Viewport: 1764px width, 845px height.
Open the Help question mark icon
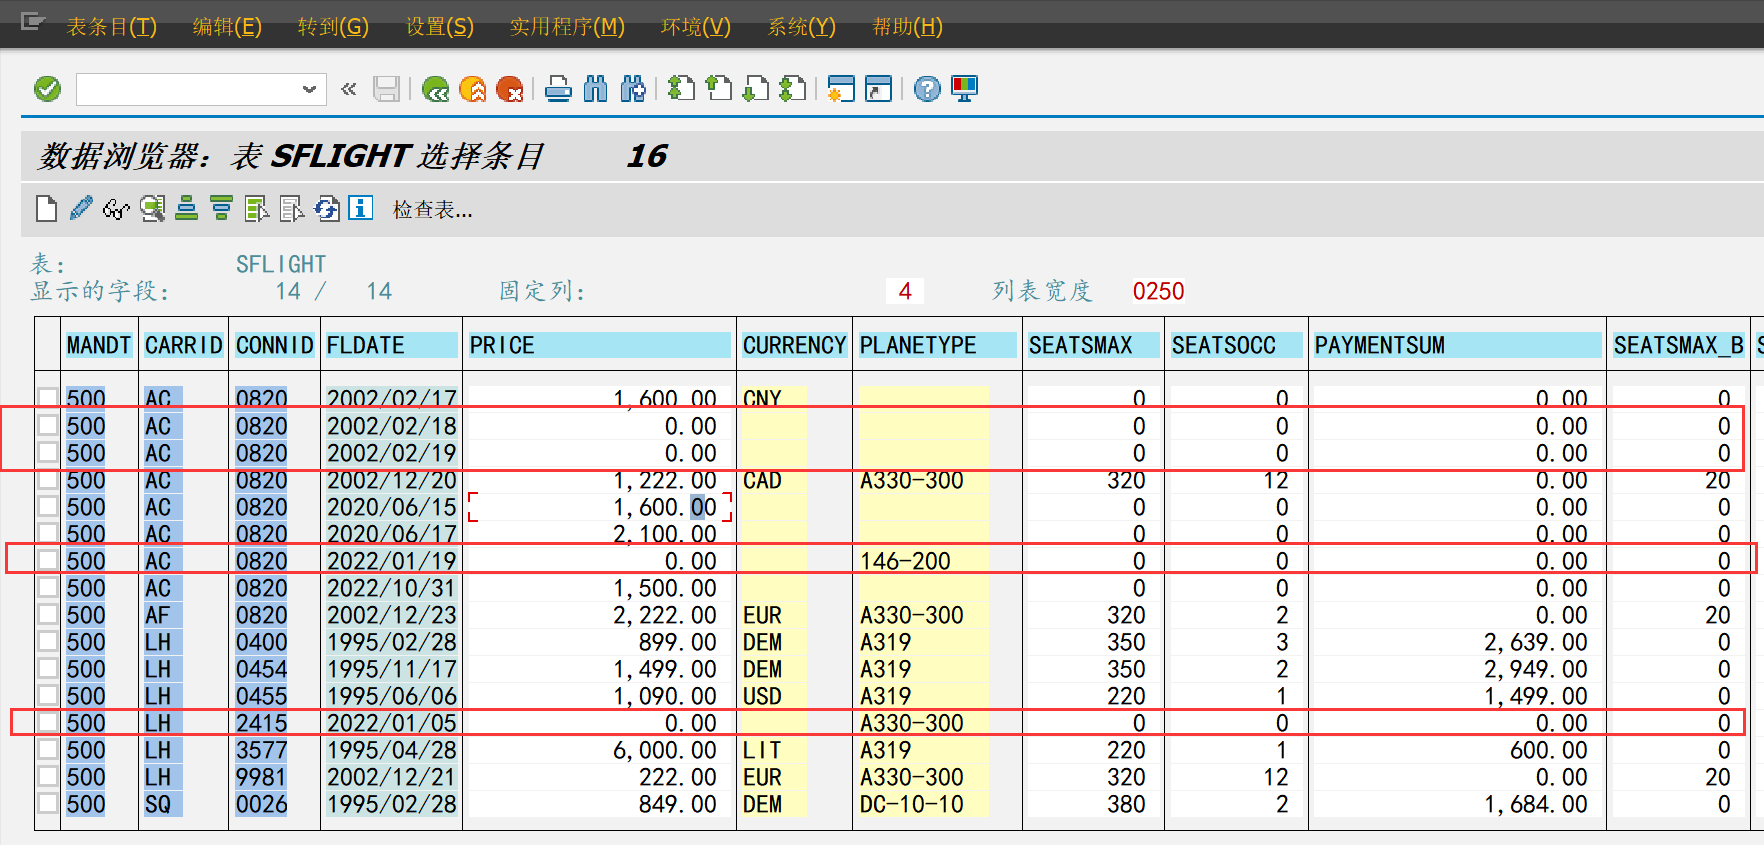point(927,89)
